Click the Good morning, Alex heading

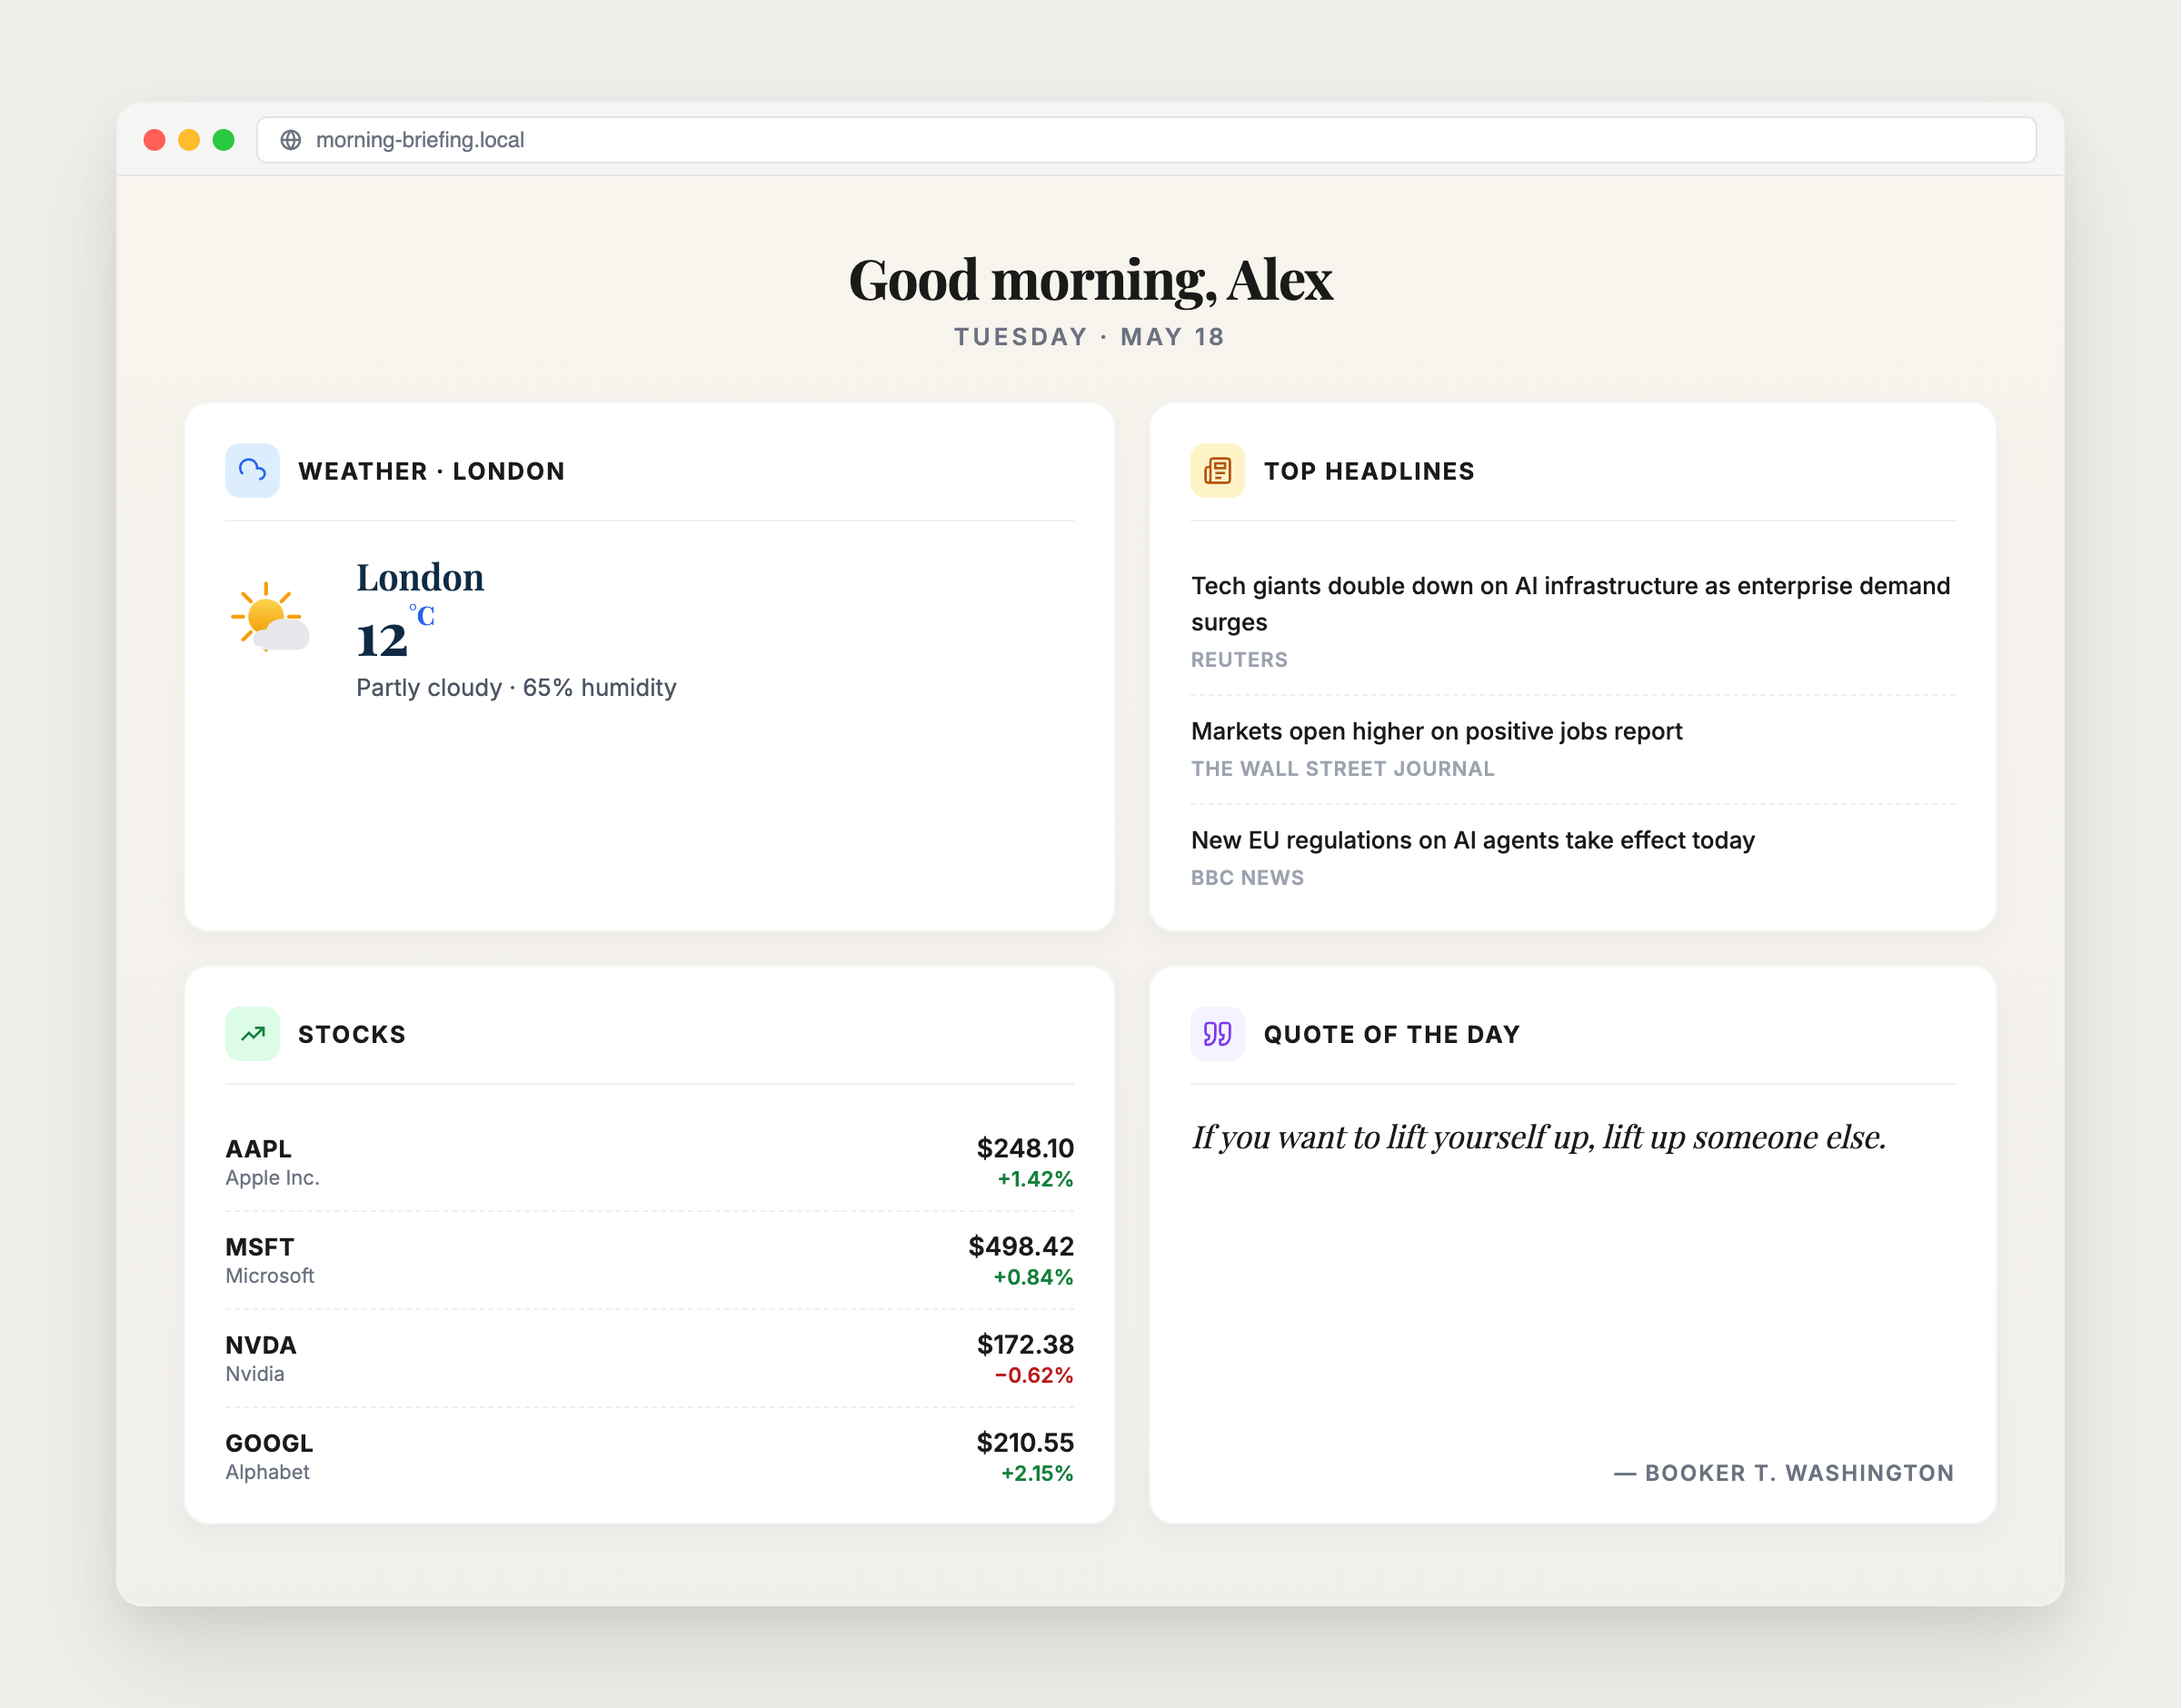(1090, 280)
